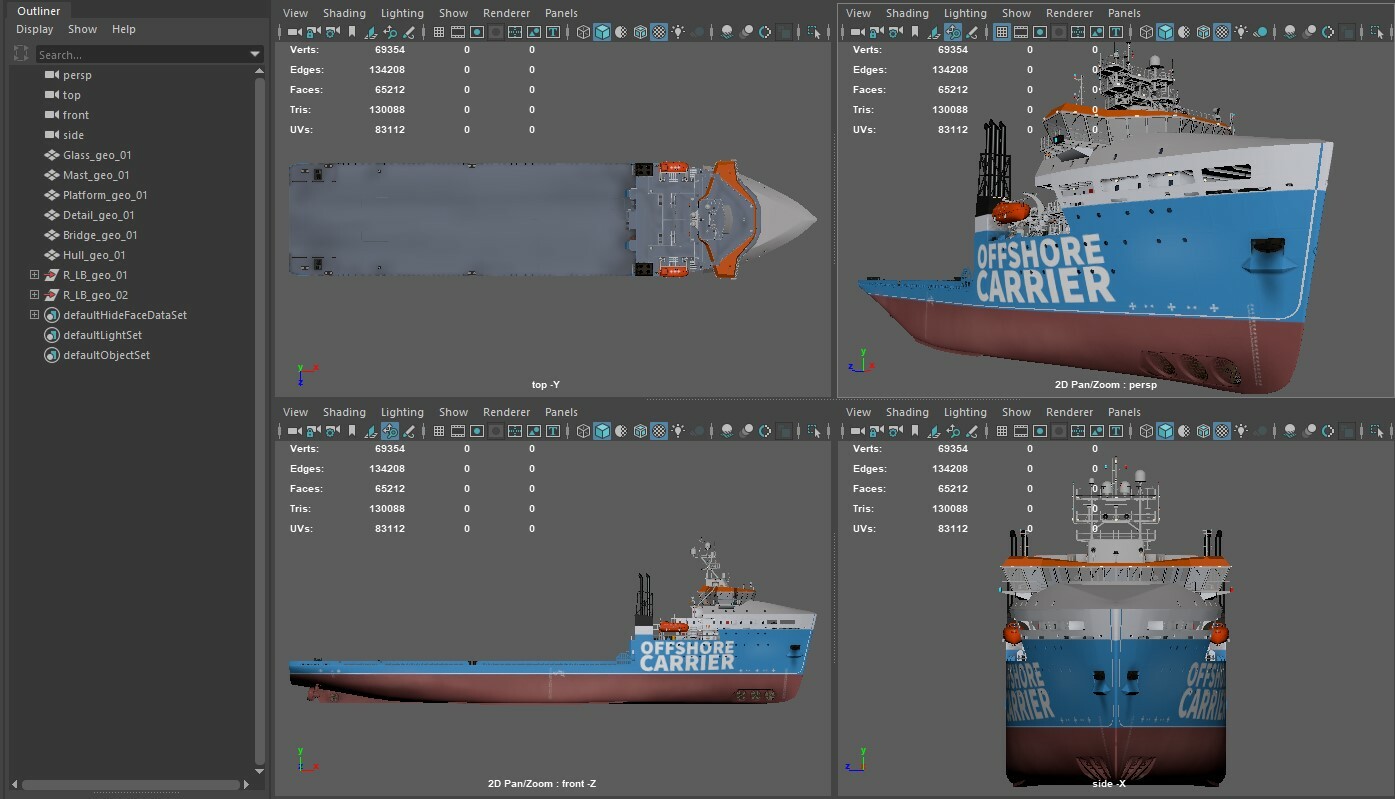
Task: Click Grease Pencil icon in top viewport toolbar
Action: click(409, 32)
